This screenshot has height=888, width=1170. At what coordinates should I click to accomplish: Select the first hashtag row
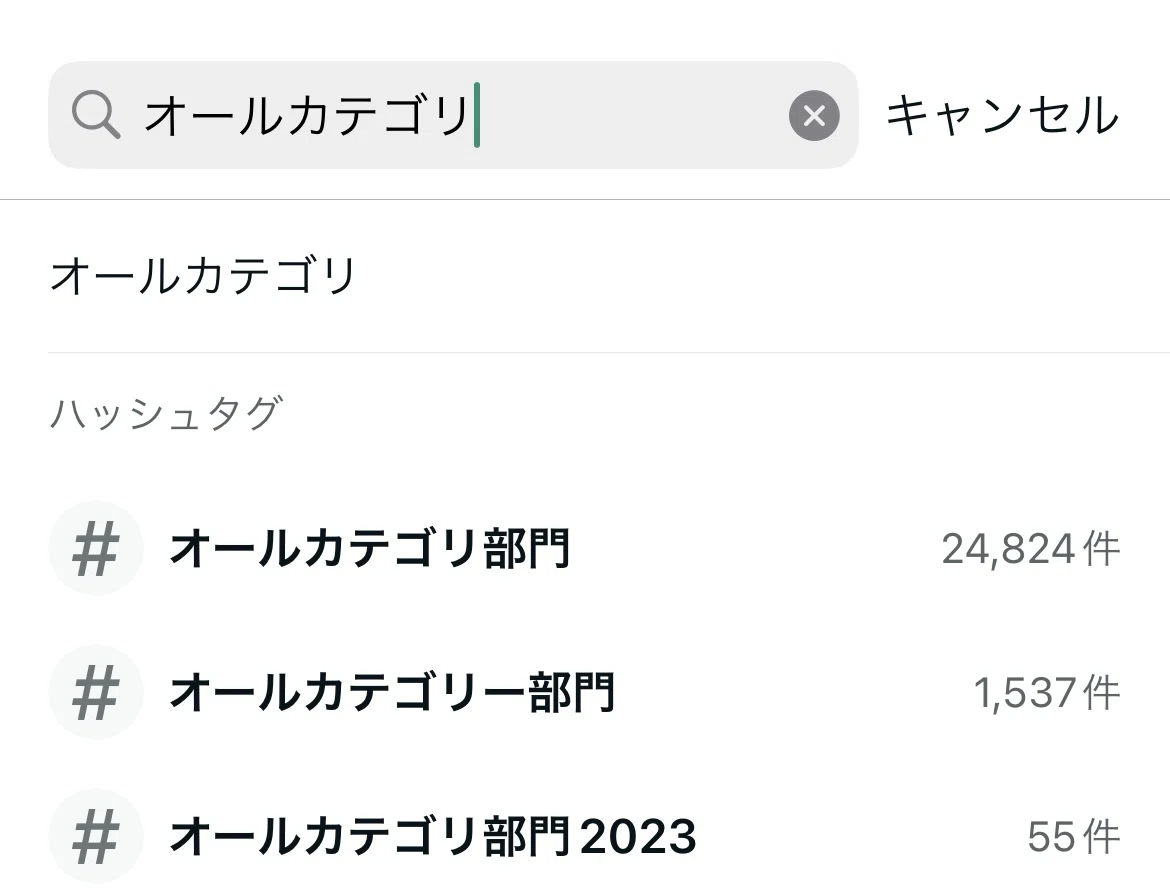585,548
